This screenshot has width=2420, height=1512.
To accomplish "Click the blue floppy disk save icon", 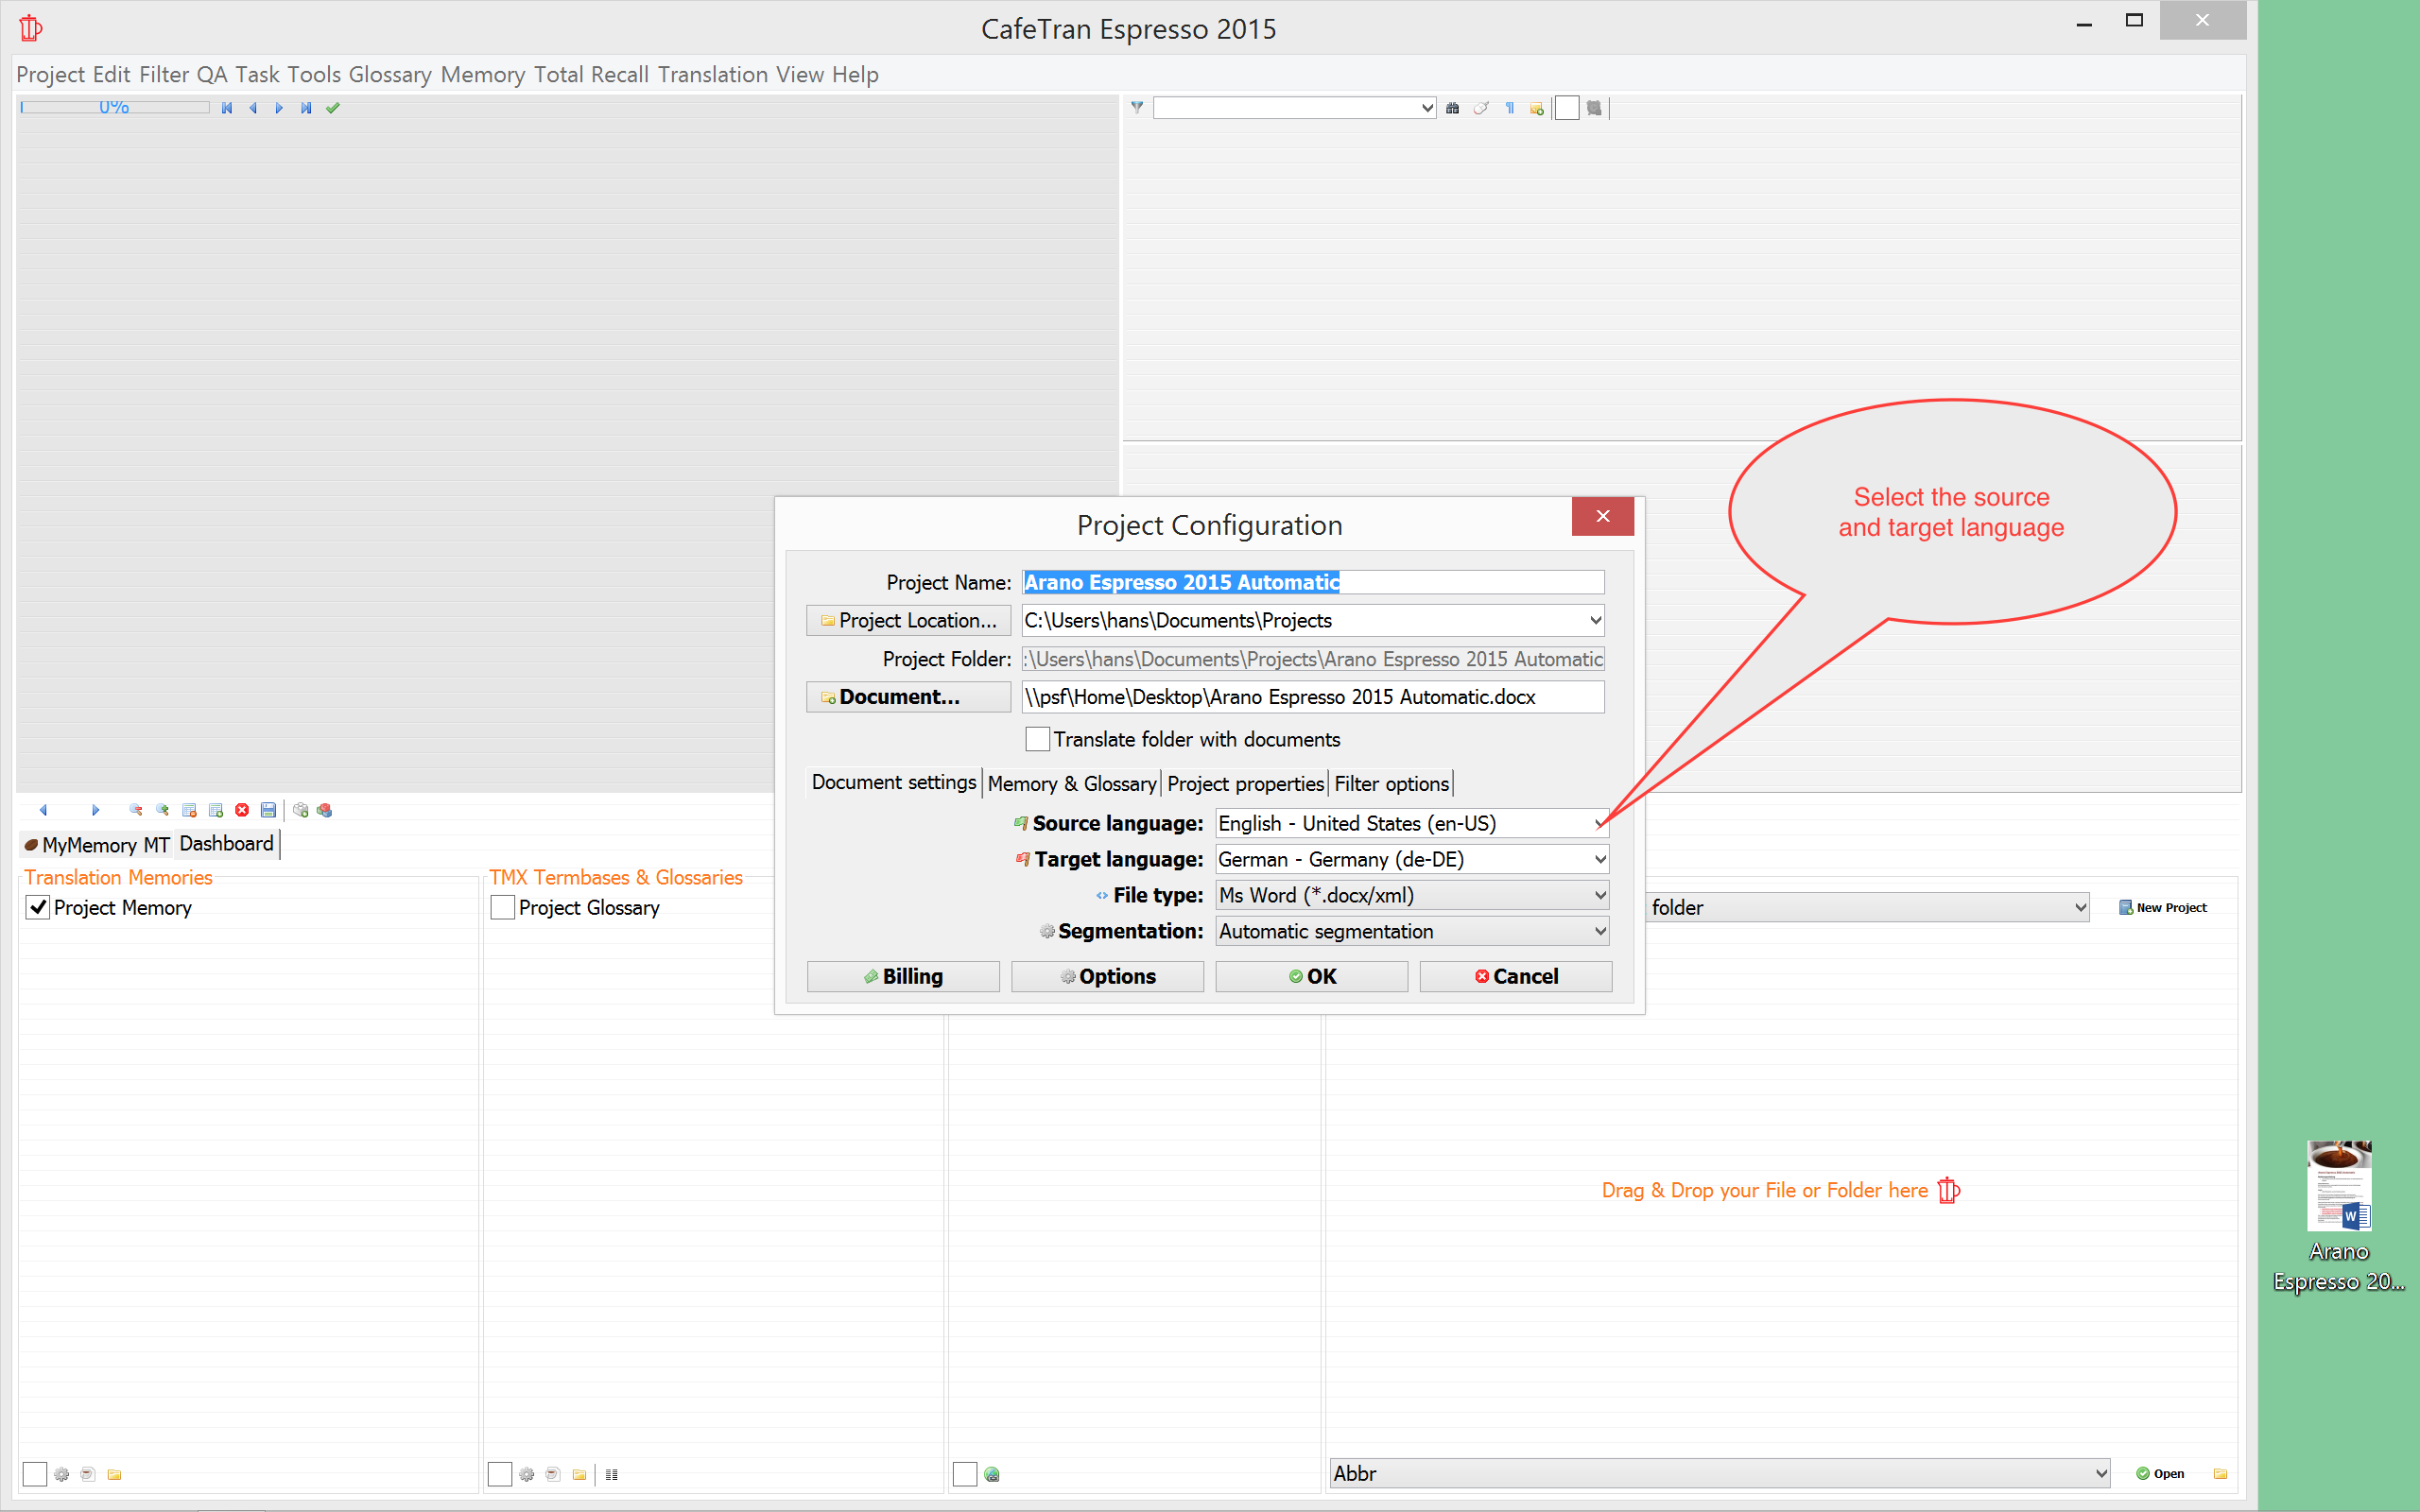I will coord(268,810).
